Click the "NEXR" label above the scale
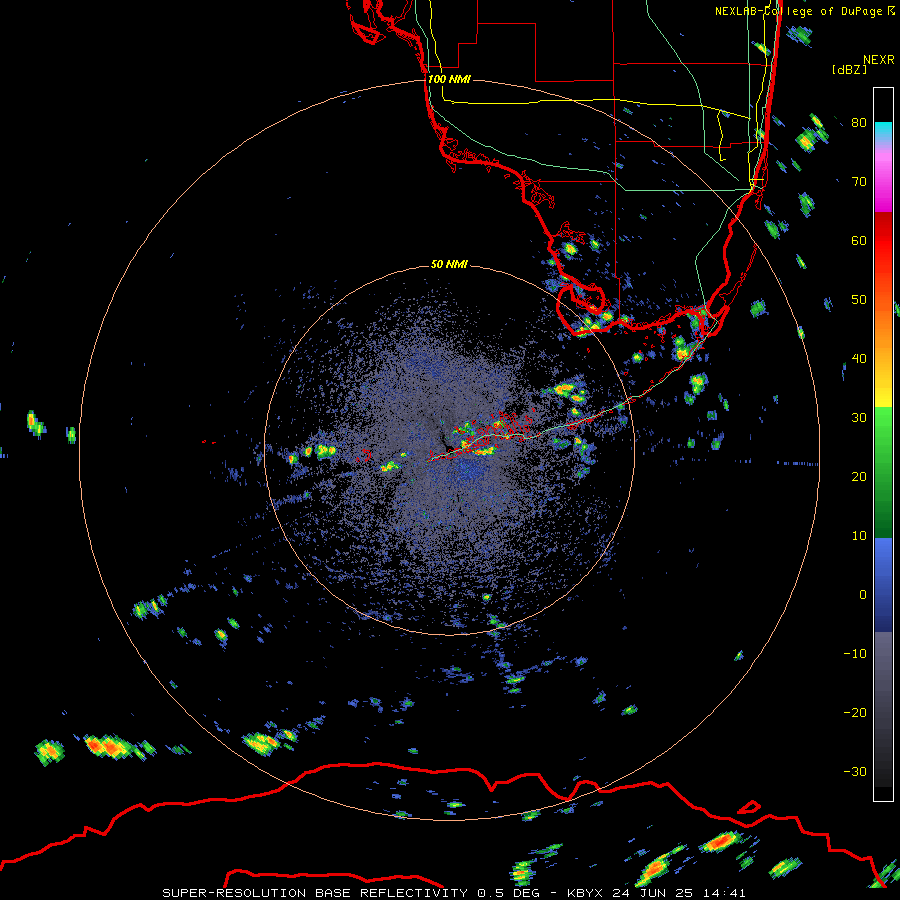 click(879, 60)
